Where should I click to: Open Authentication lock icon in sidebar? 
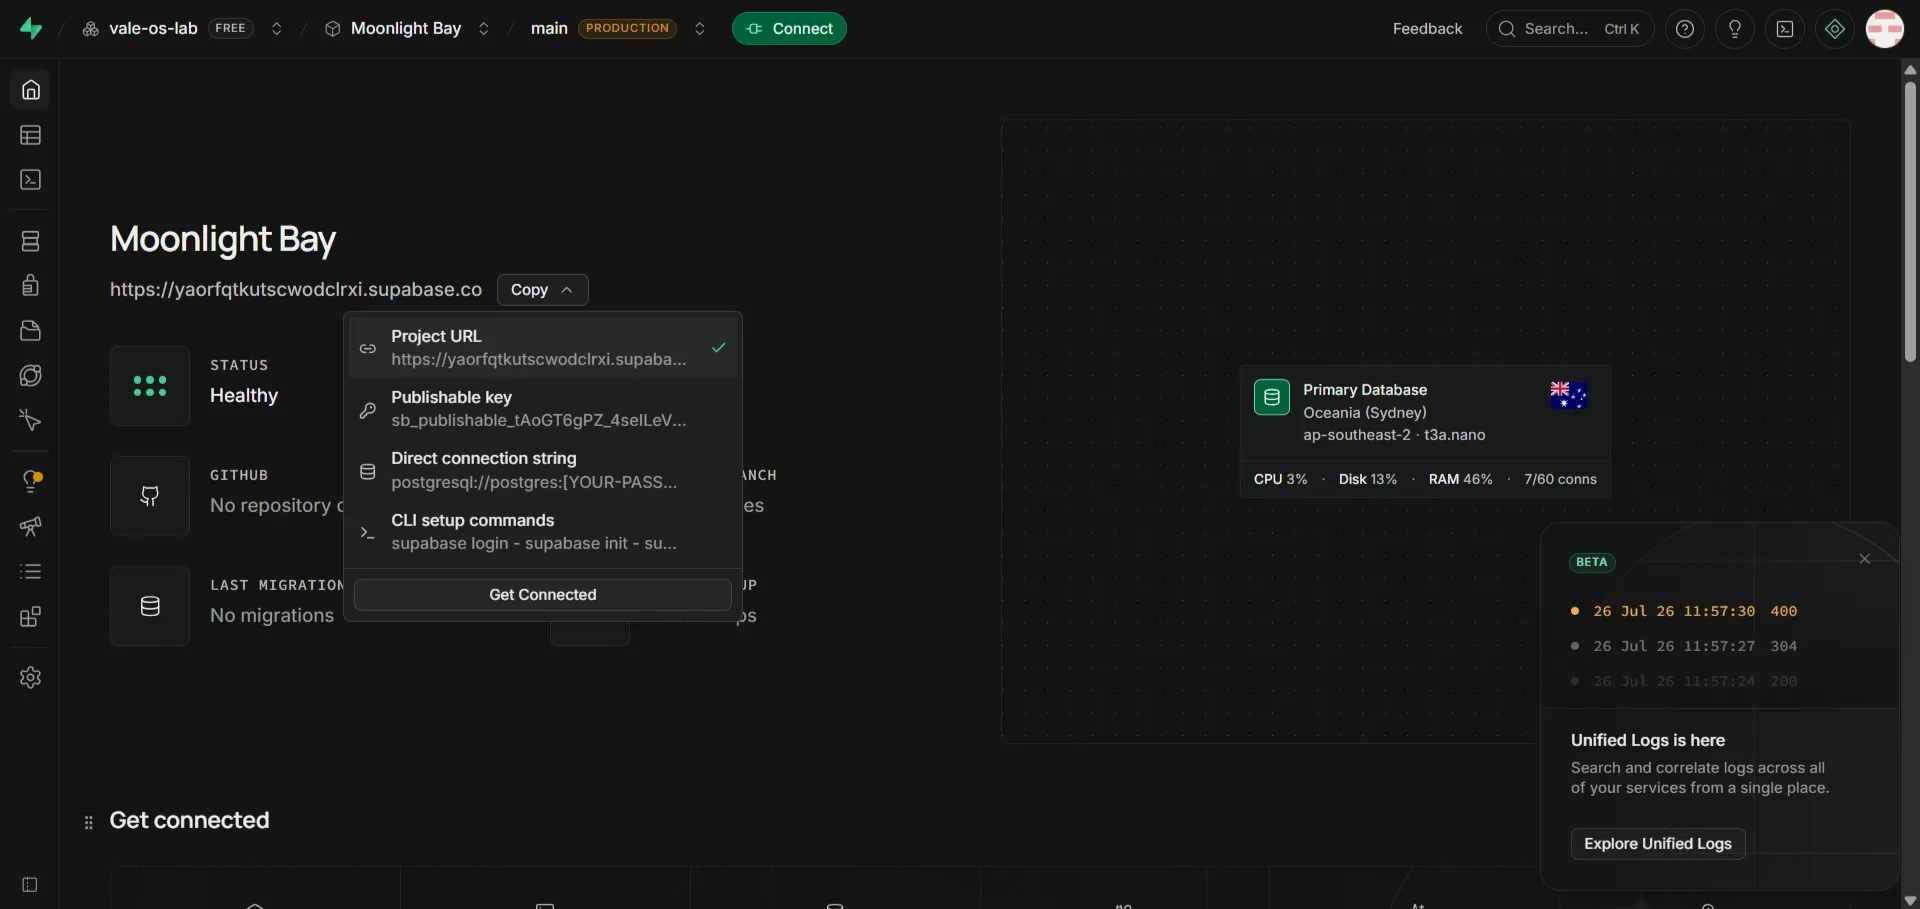[x=31, y=286]
